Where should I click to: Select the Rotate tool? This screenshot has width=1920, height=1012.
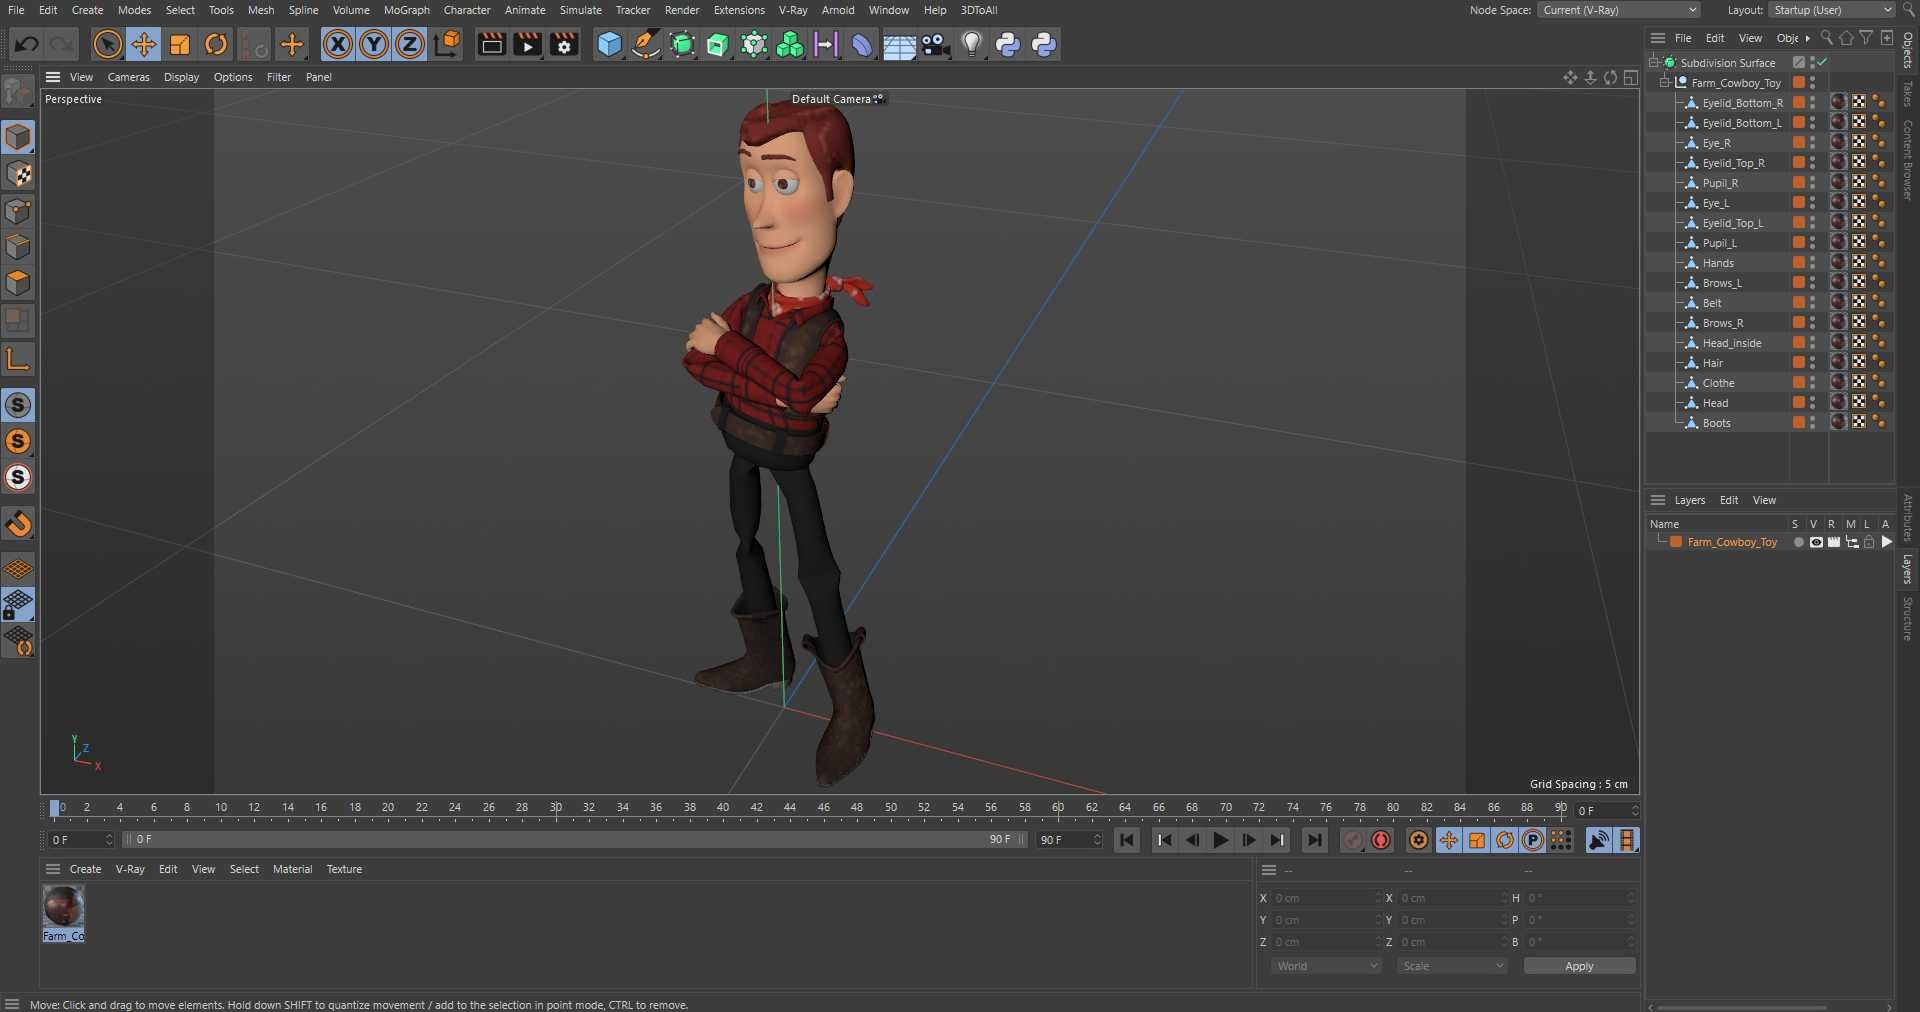[x=216, y=44]
